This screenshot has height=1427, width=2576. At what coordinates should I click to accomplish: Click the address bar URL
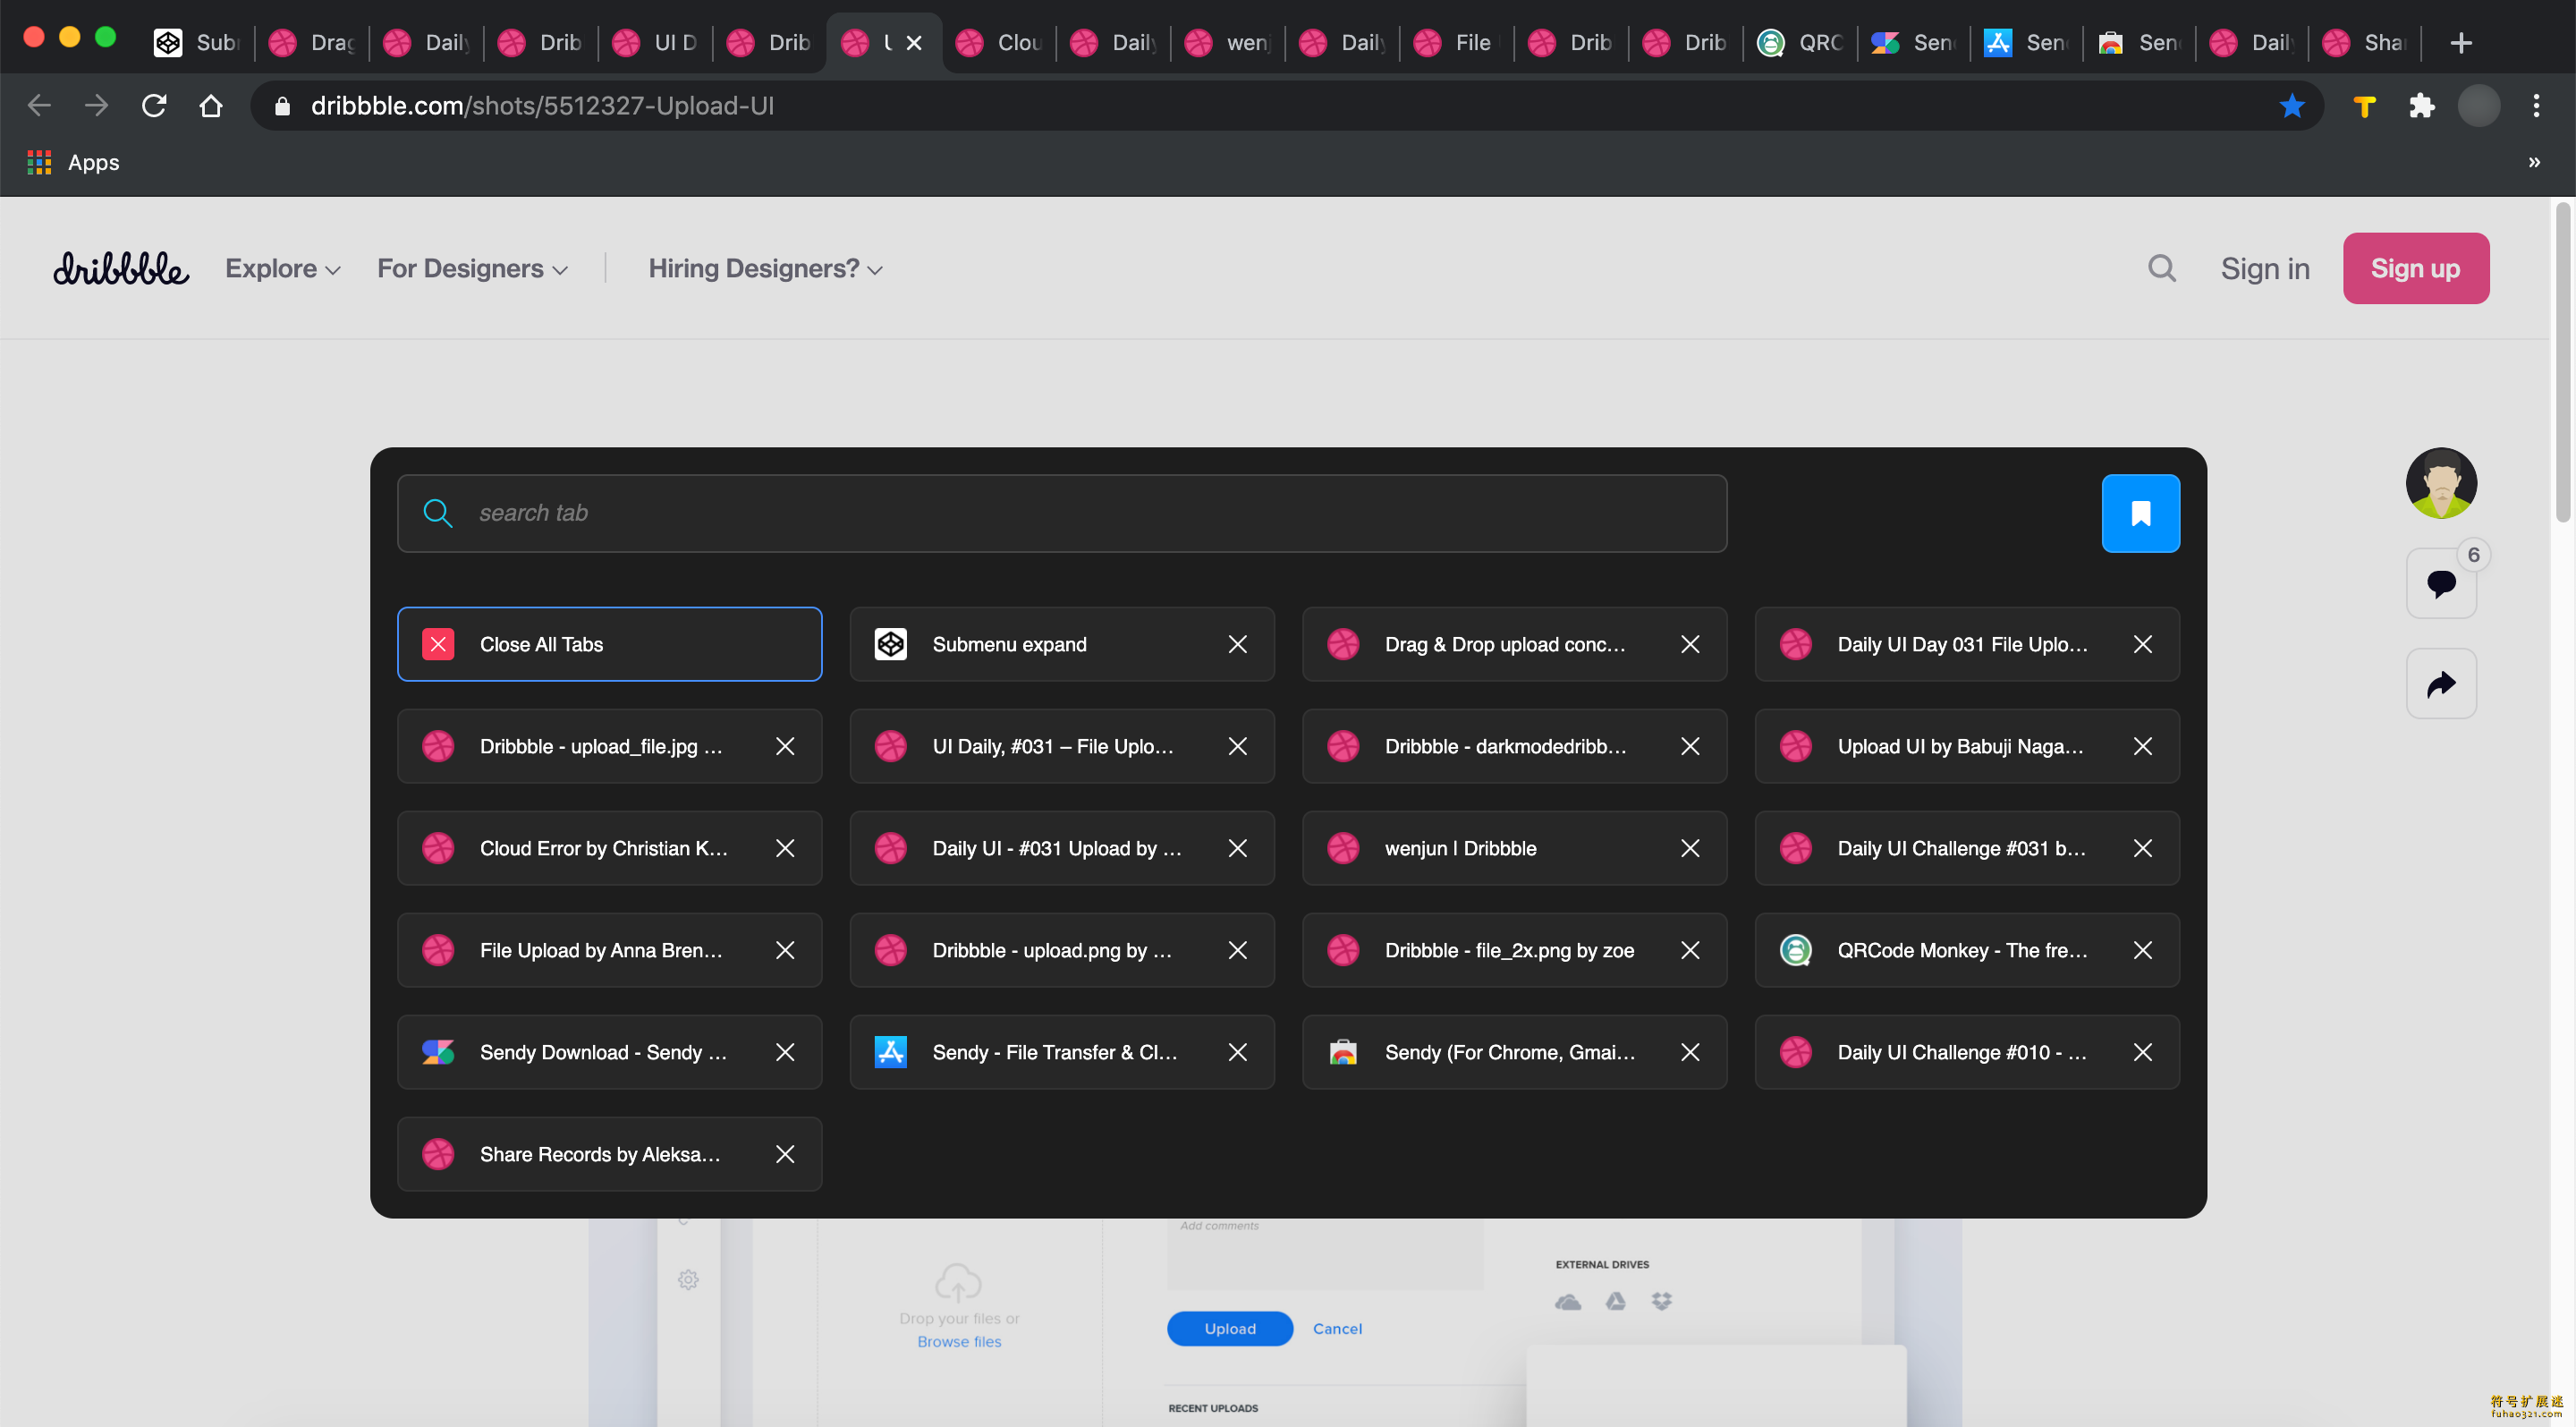pyautogui.click(x=542, y=105)
